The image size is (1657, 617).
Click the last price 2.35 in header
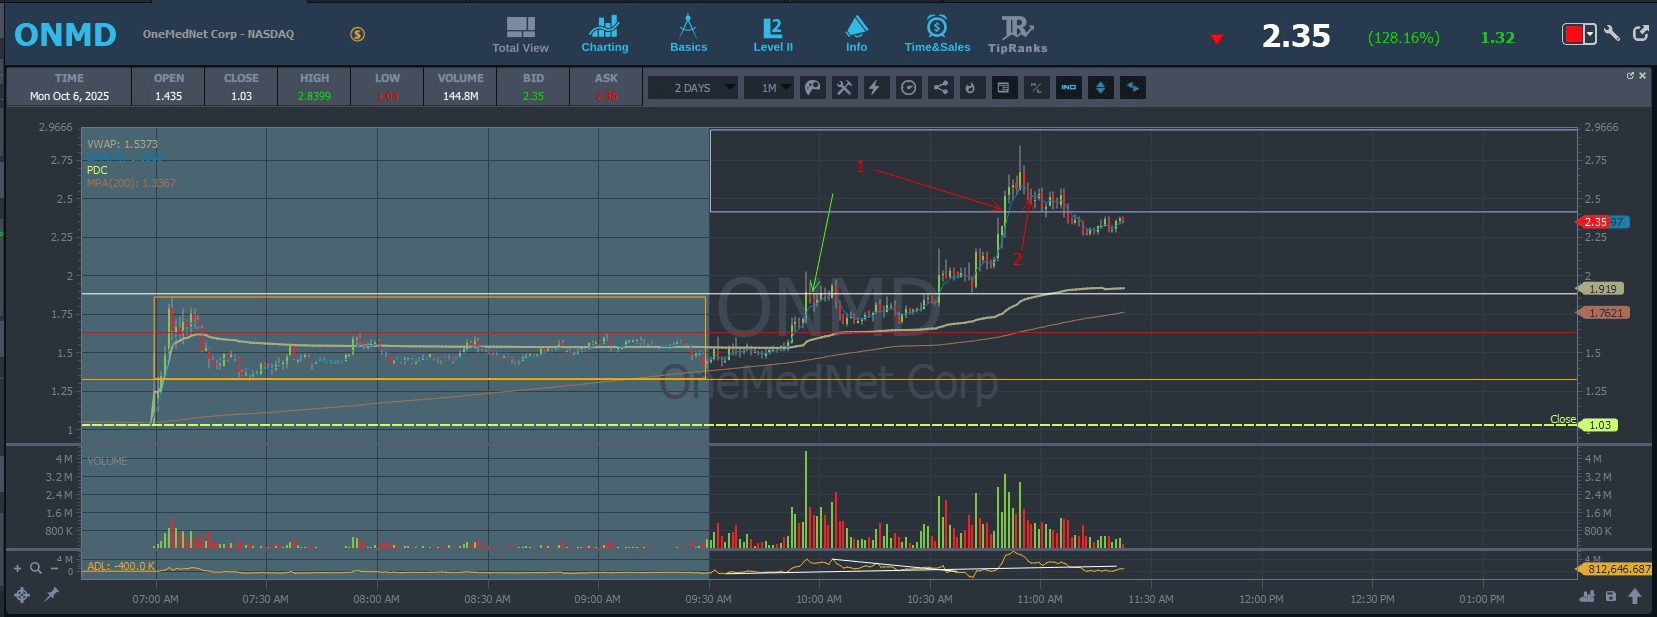1296,36
